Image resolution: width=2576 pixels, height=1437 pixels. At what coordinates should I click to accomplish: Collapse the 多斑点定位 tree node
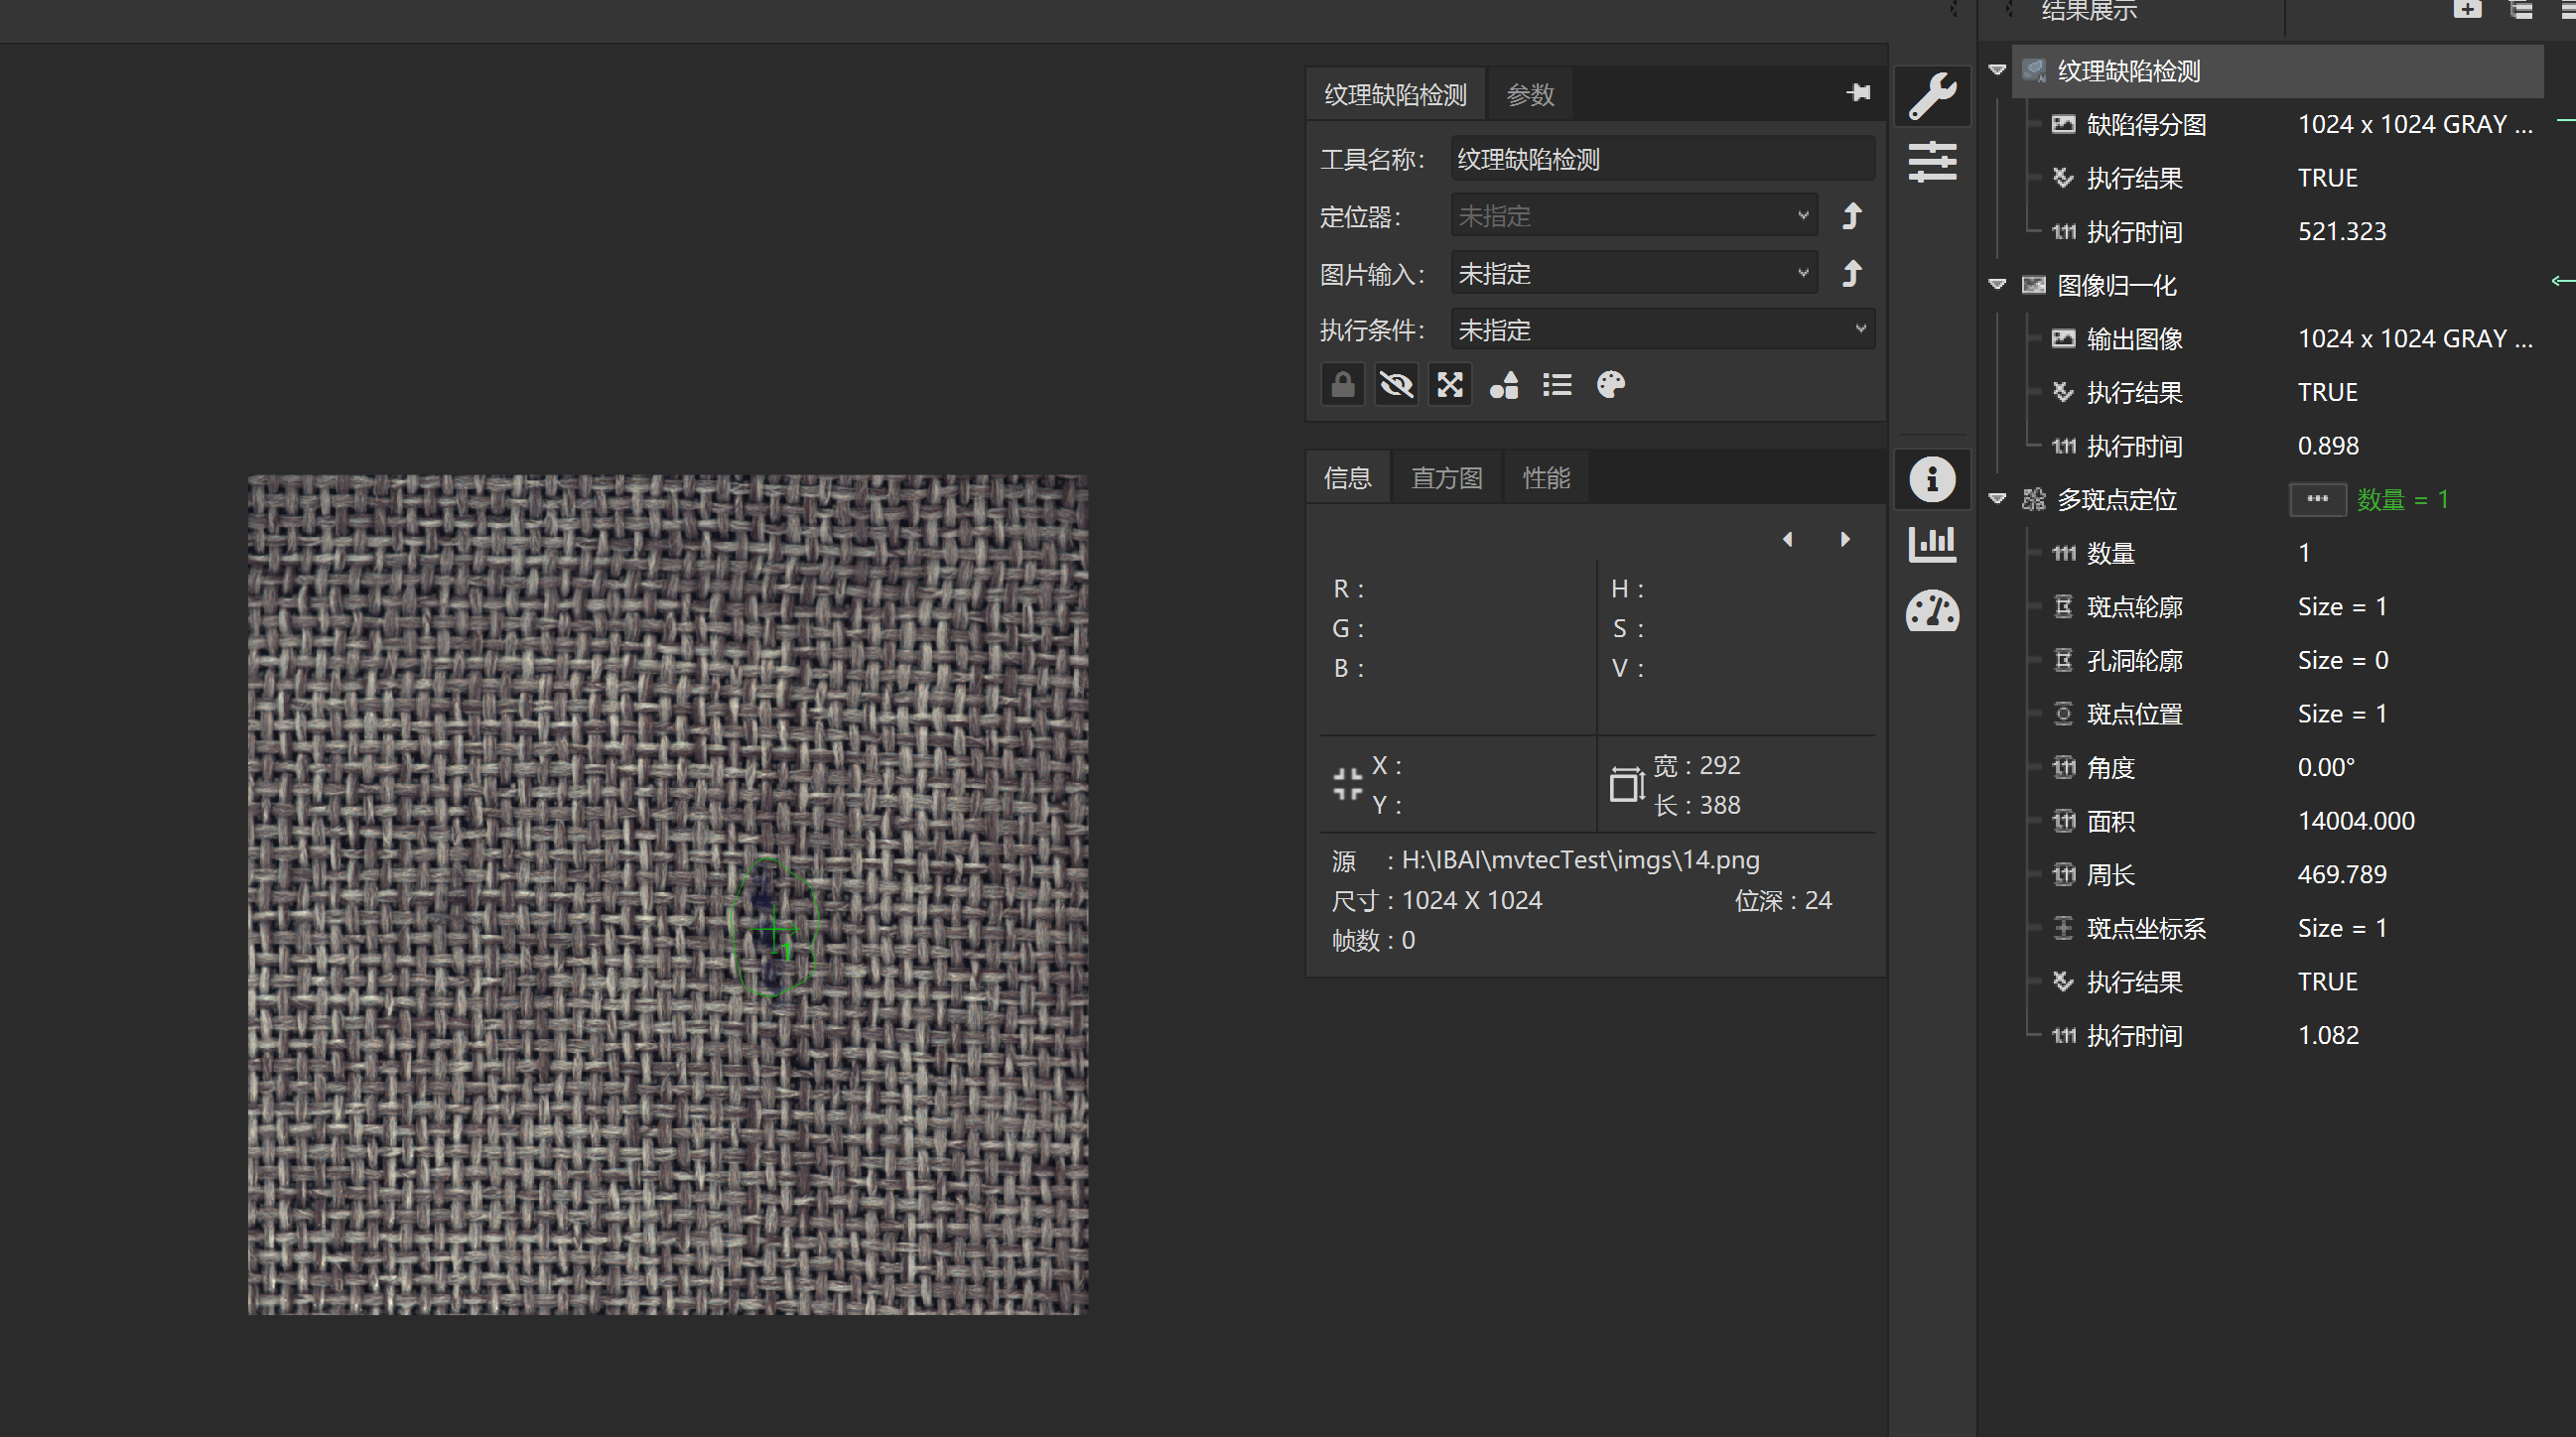click(1997, 499)
